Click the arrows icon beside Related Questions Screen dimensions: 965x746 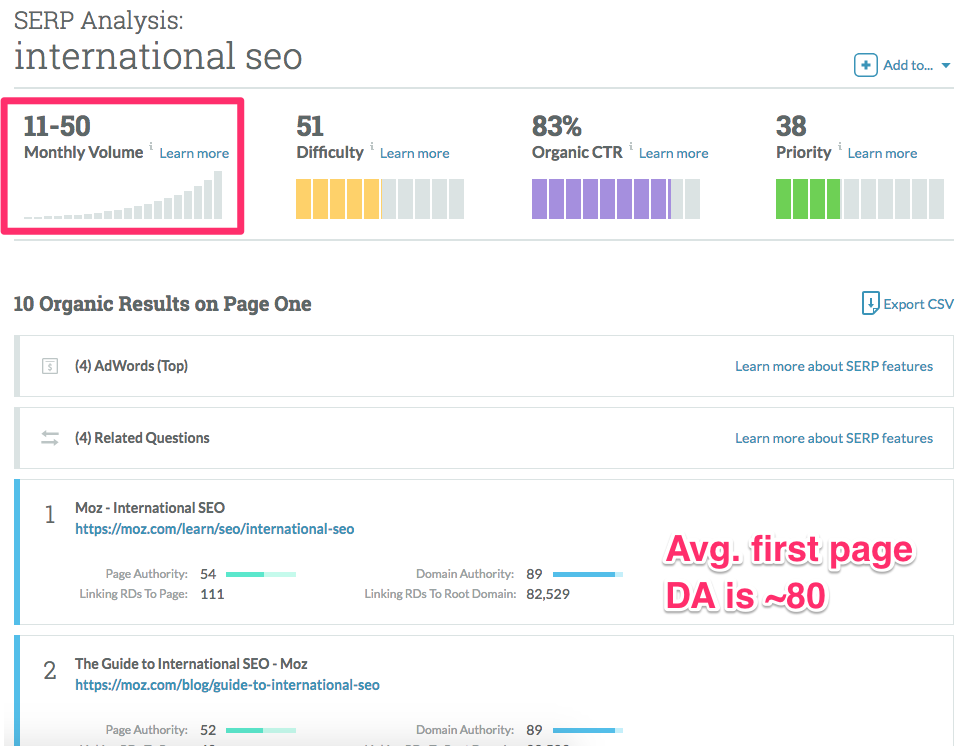tap(49, 437)
